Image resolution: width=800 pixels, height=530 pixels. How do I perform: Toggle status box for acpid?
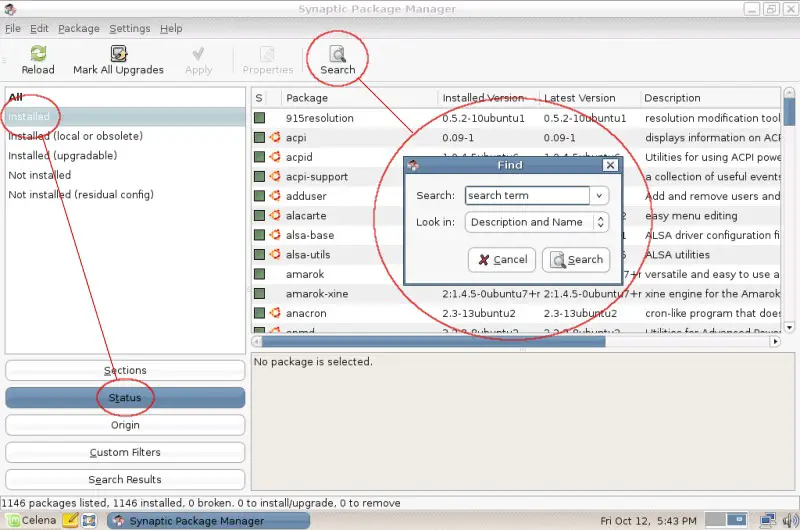point(259,157)
